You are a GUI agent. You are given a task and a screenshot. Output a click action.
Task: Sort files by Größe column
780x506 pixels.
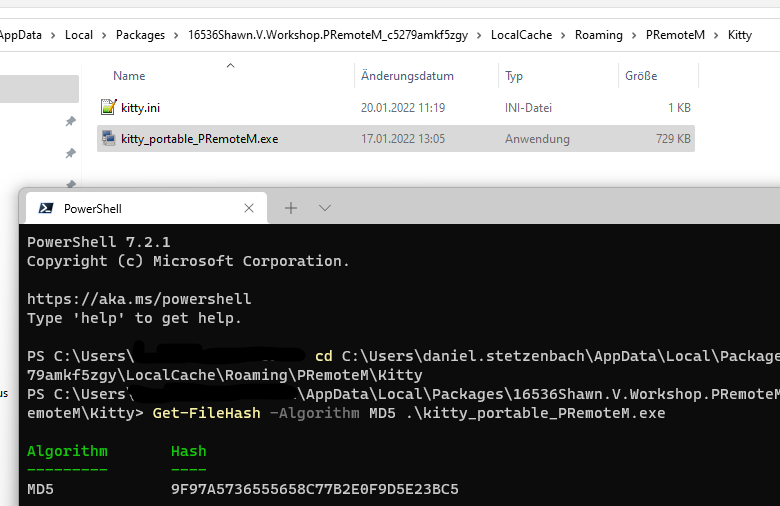pyautogui.click(x=641, y=76)
